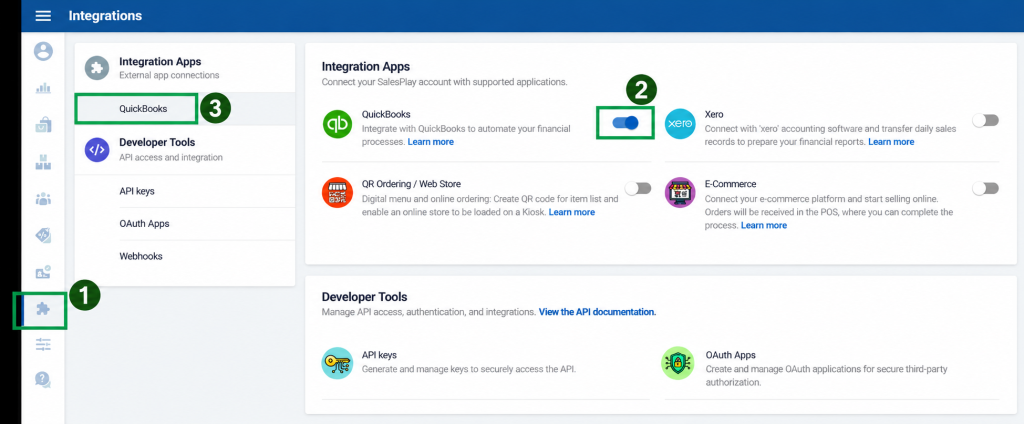Screen dimensions: 1024x424
Task: Select the puzzle piece Integrations icon
Action: pyautogui.click(x=43, y=310)
